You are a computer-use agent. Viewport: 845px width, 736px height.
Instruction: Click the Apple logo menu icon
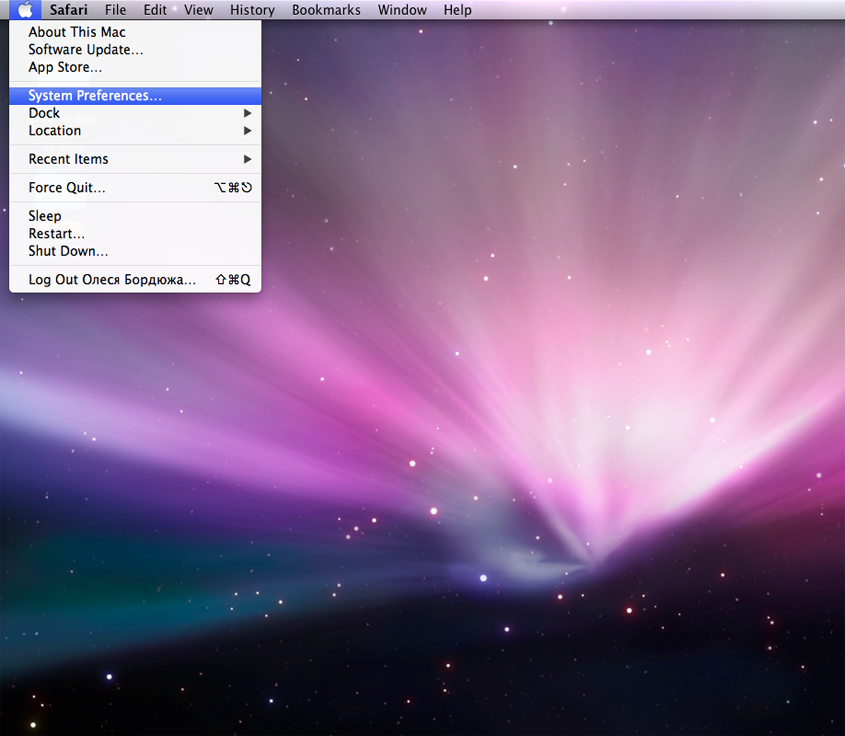pos(25,10)
